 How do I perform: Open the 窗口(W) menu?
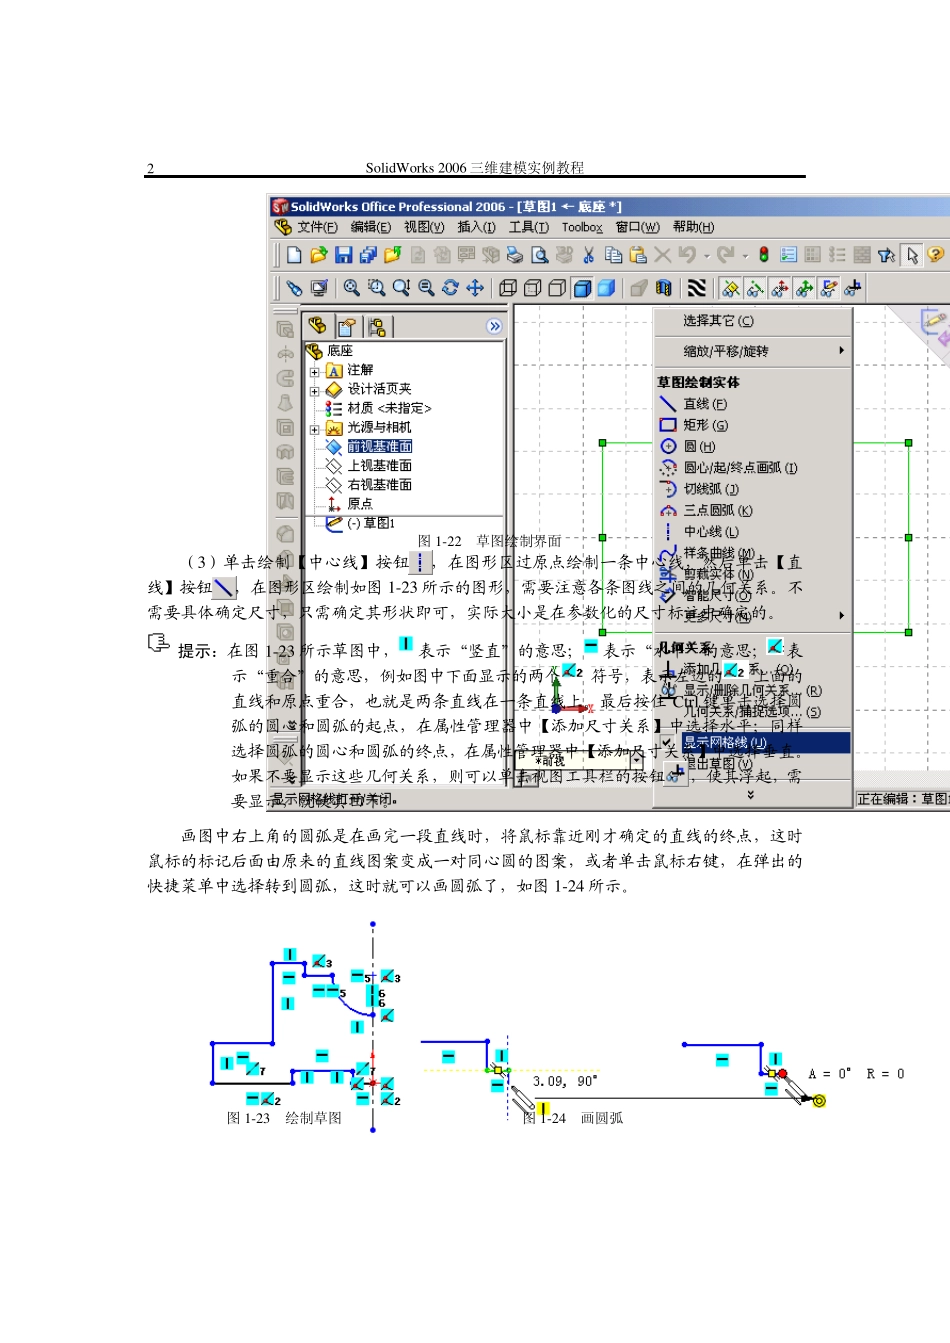(x=637, y=227)
